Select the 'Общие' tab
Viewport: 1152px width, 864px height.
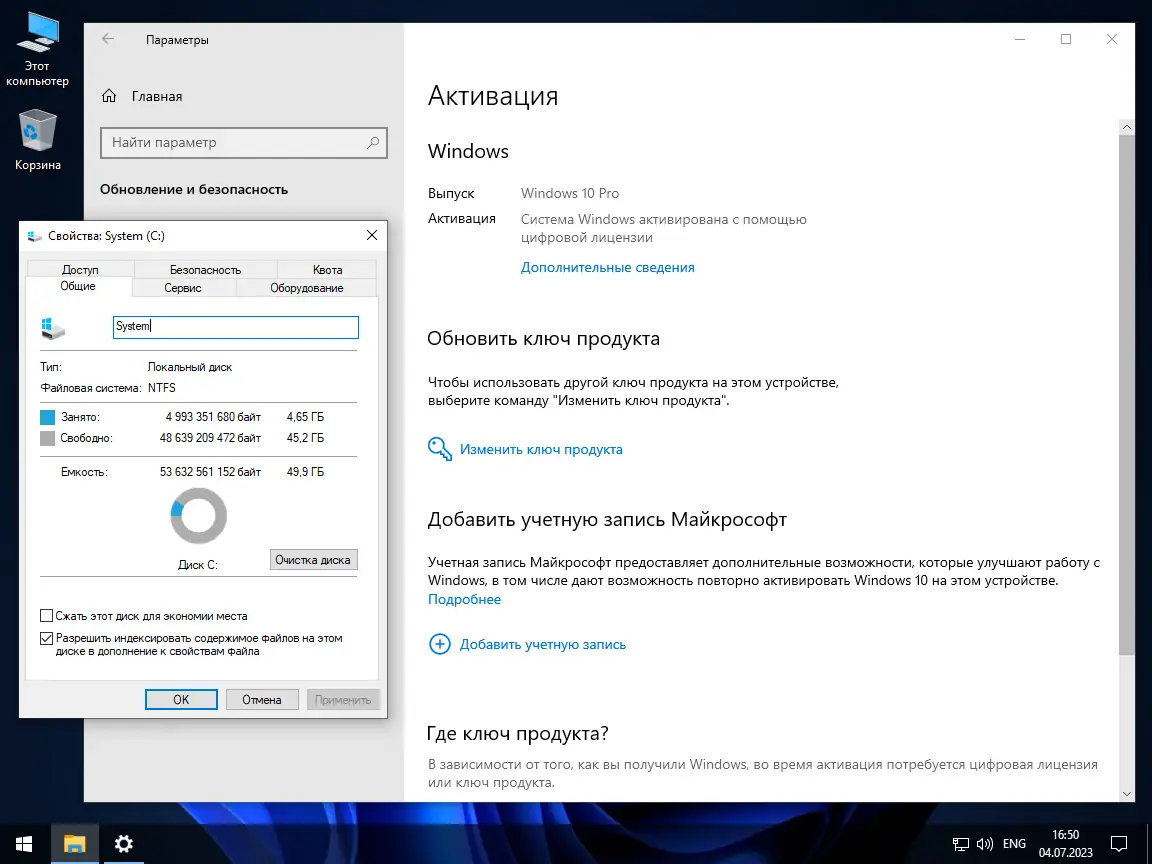(78, 287)
